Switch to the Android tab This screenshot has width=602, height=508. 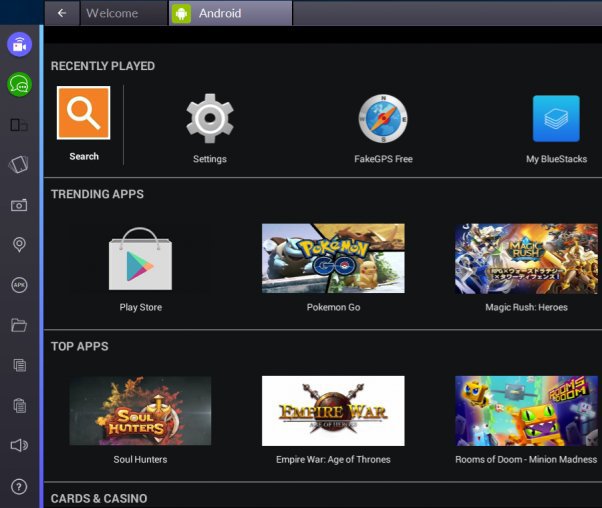230,13
